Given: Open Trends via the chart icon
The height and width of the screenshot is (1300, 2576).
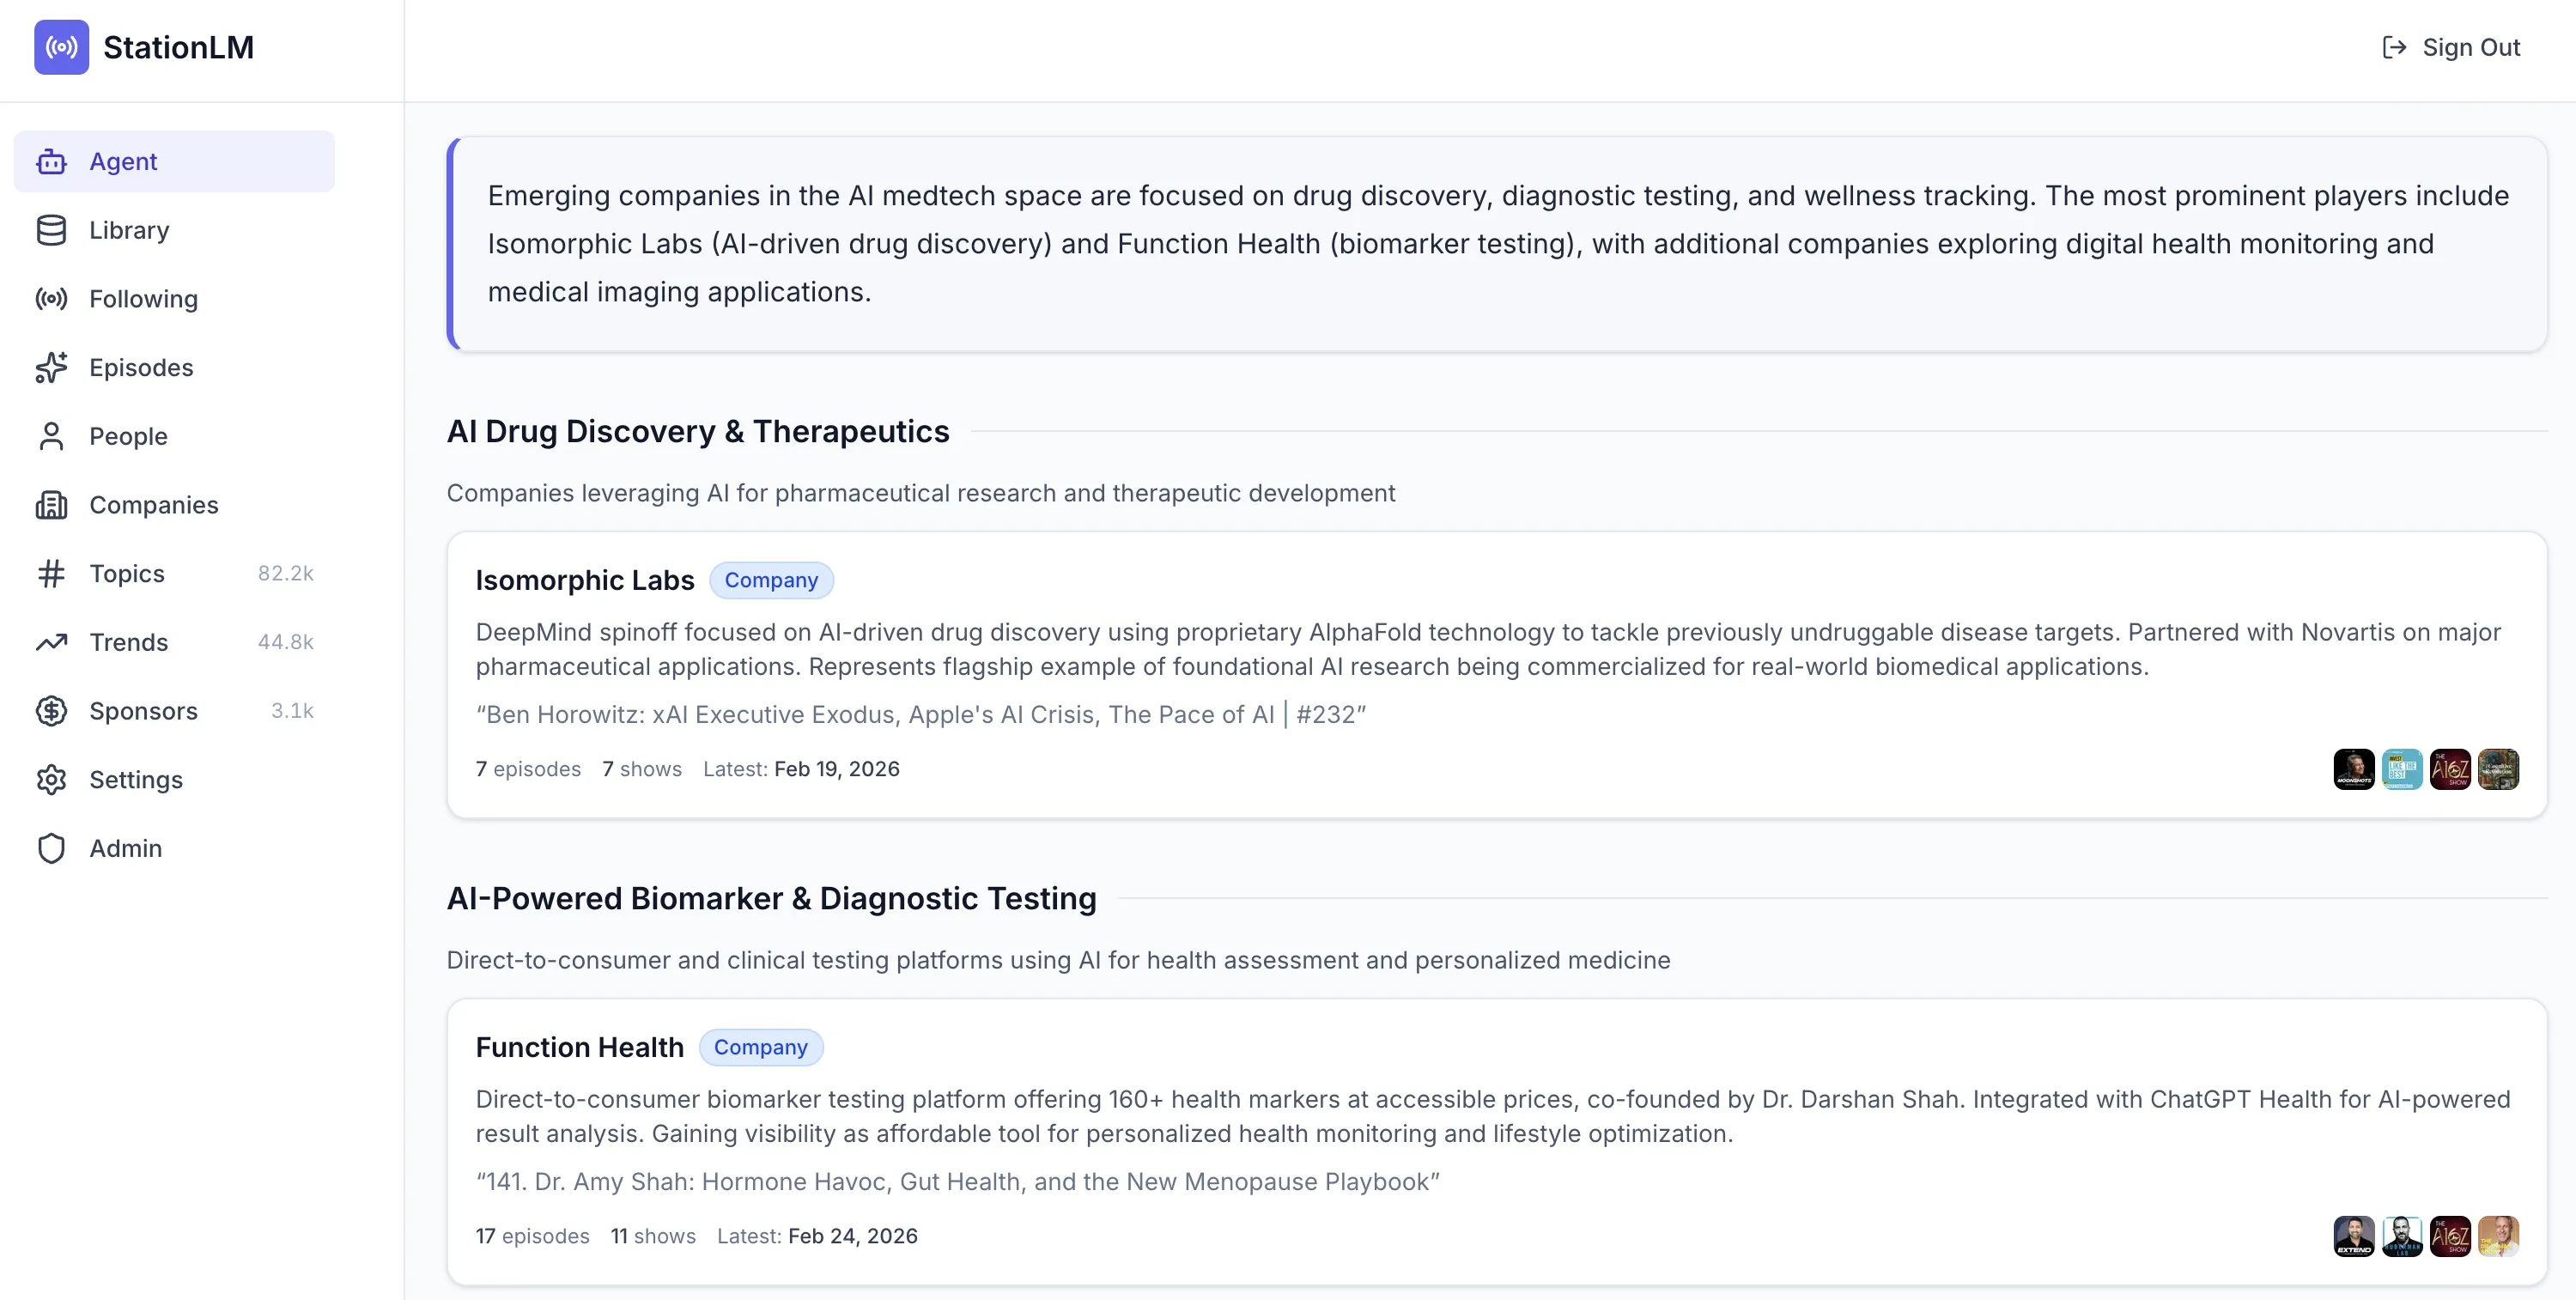Looking at the screenshot, I should 52,642.
